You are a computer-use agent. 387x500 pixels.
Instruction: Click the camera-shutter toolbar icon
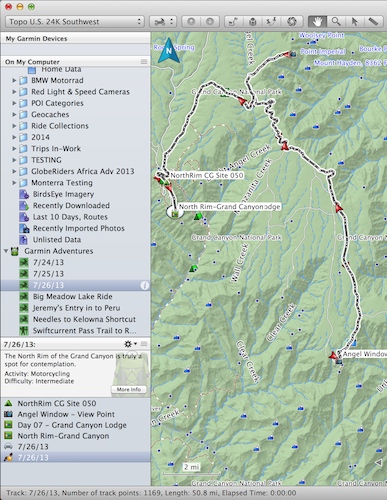point(292,22)
